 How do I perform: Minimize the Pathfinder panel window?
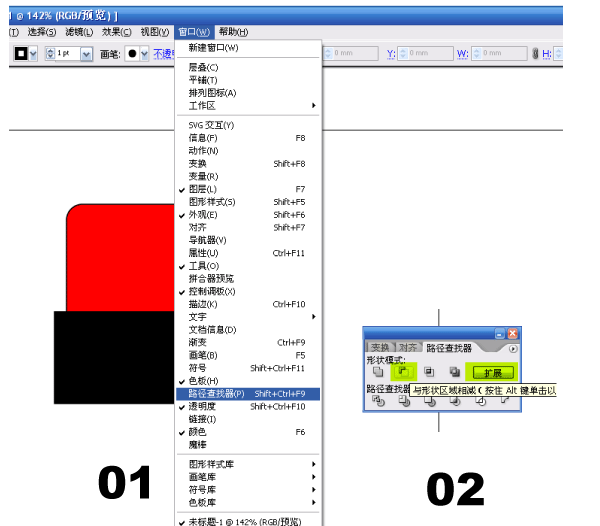pos(500,334)
